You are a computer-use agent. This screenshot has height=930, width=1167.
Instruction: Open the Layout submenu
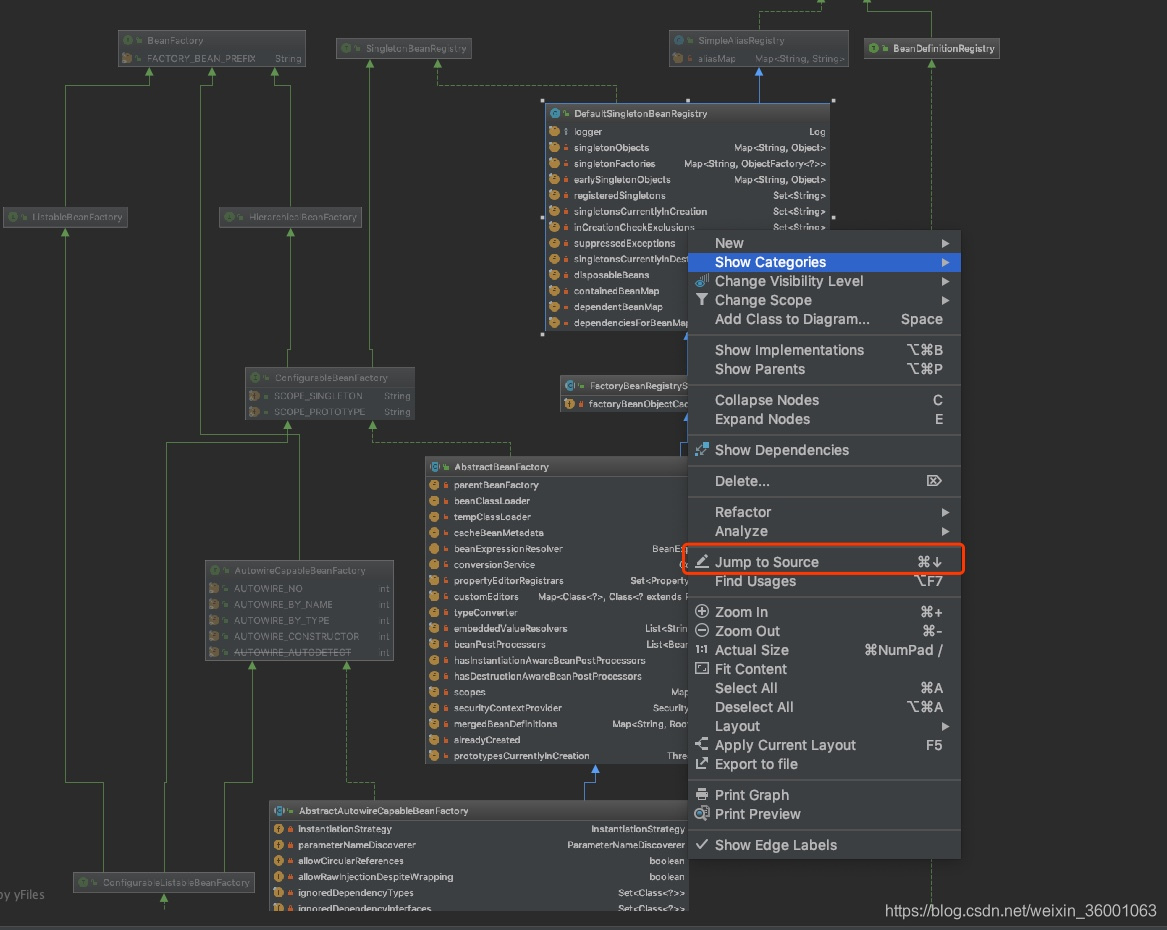824,726
